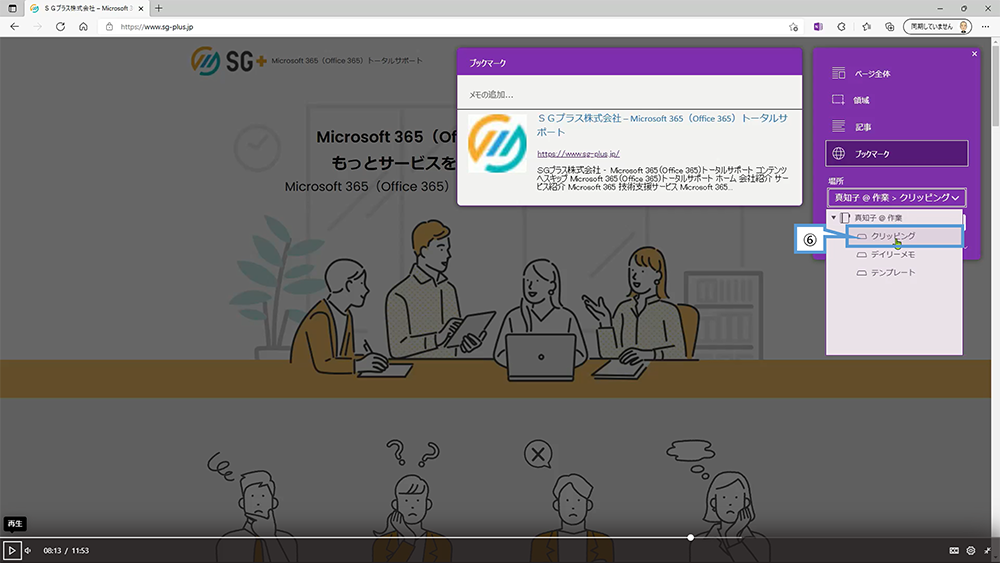Screen dimensions: 1000x563
Task: Click the 同期していません profile button
Action: click(x=938, y=27)
